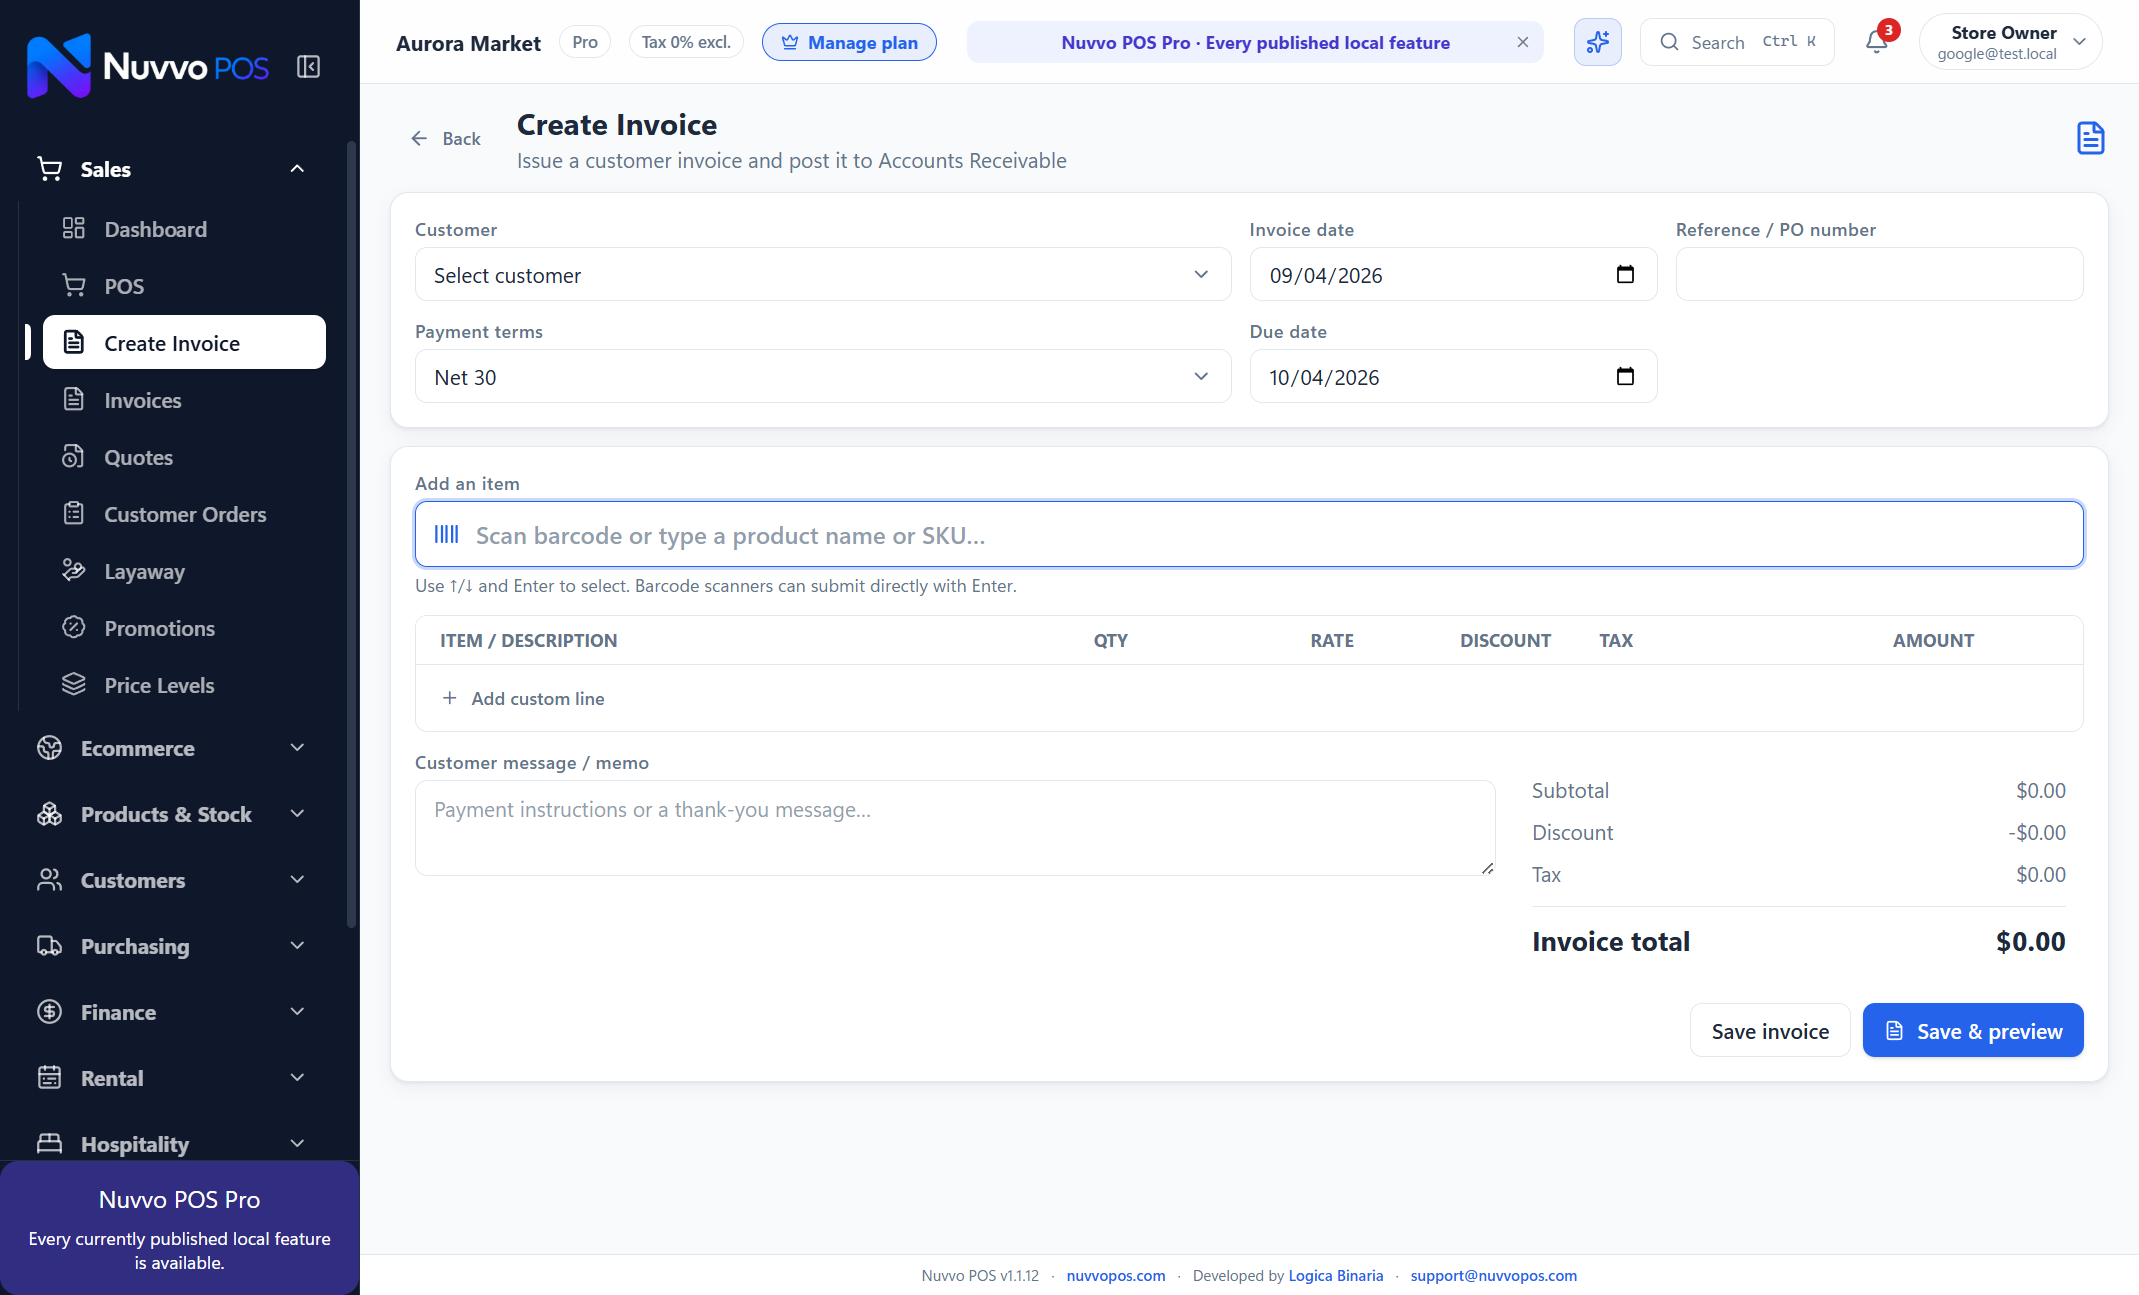Click the Invoice total $0.00 value
Viewport: 2139px width, 1295px height.
(x=2030, y=941)
